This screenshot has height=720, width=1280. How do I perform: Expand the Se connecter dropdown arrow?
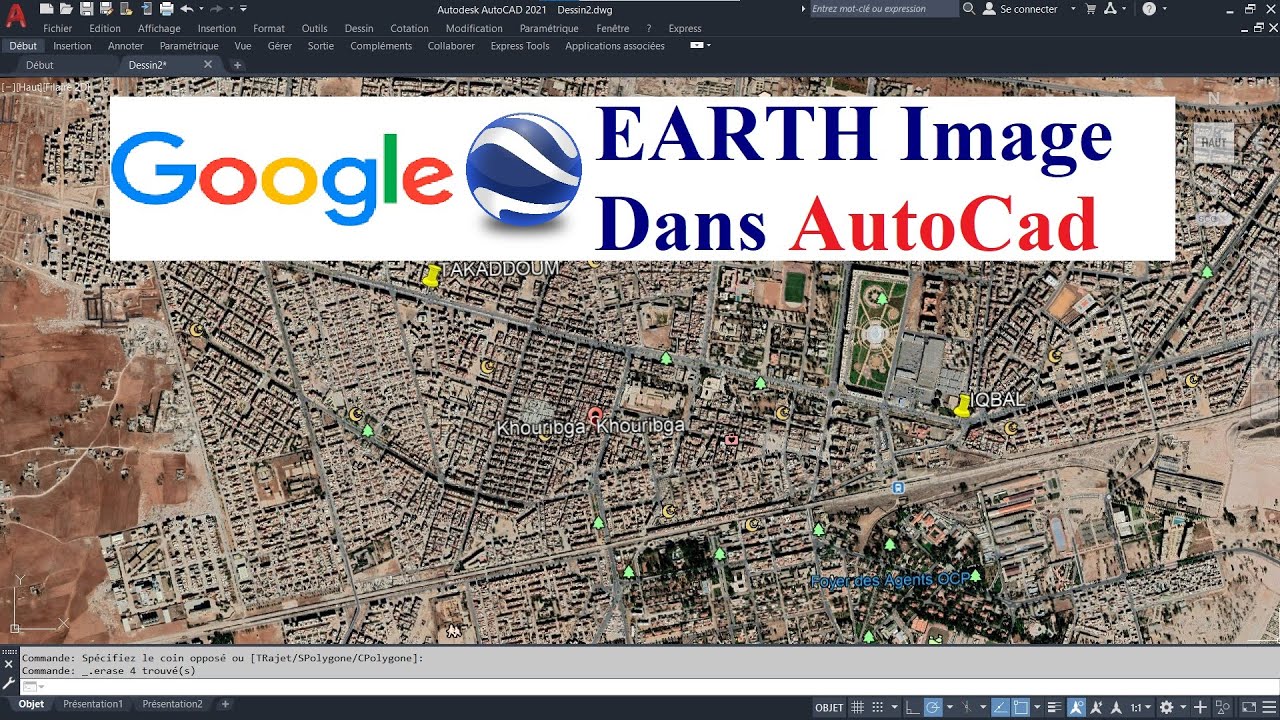coord(1073,9)
